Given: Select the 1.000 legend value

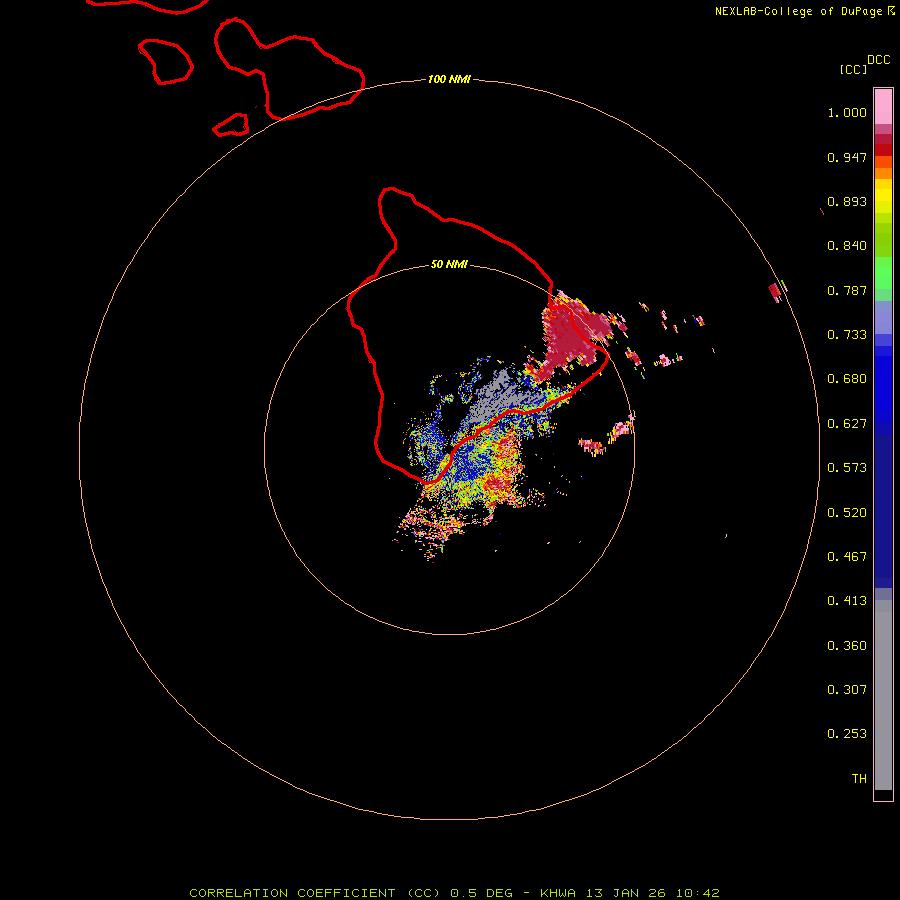Looking at the screenshot, I should coord(847,112).
